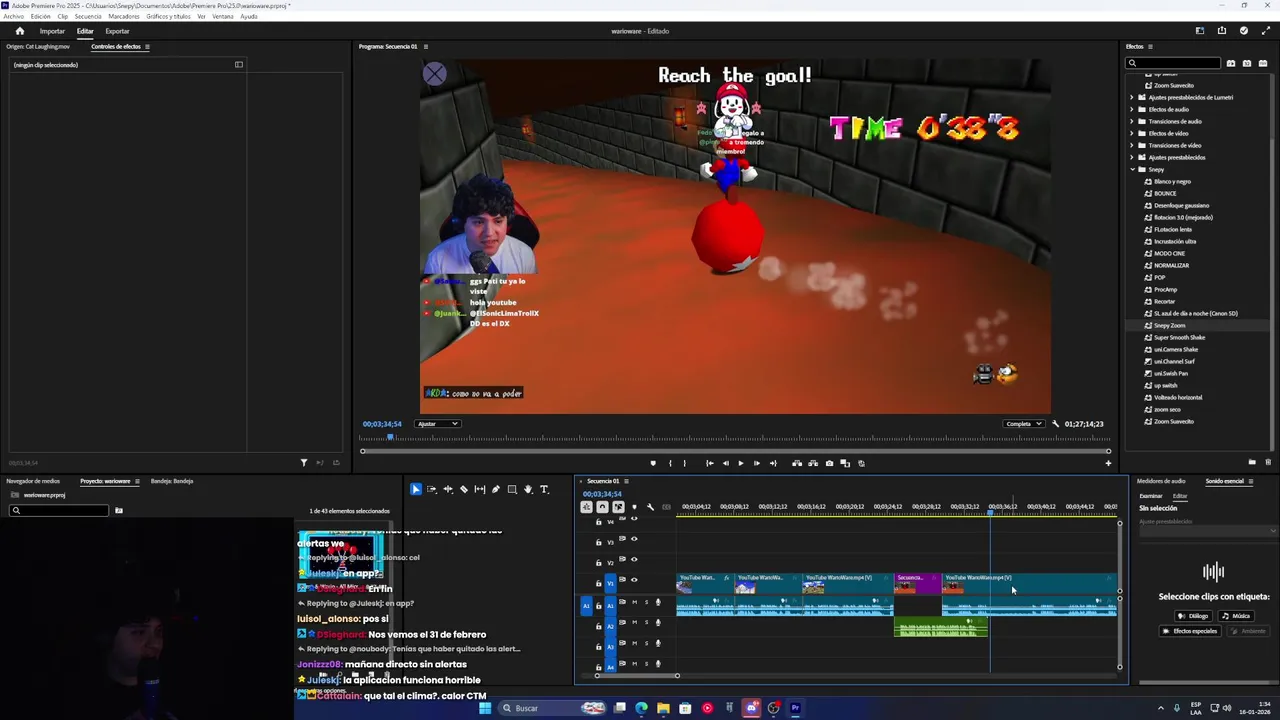Image resolution: width=1280 pixels, height=720 pixels.
Task: Toggle snap in timeline
Action: point(602,507)
